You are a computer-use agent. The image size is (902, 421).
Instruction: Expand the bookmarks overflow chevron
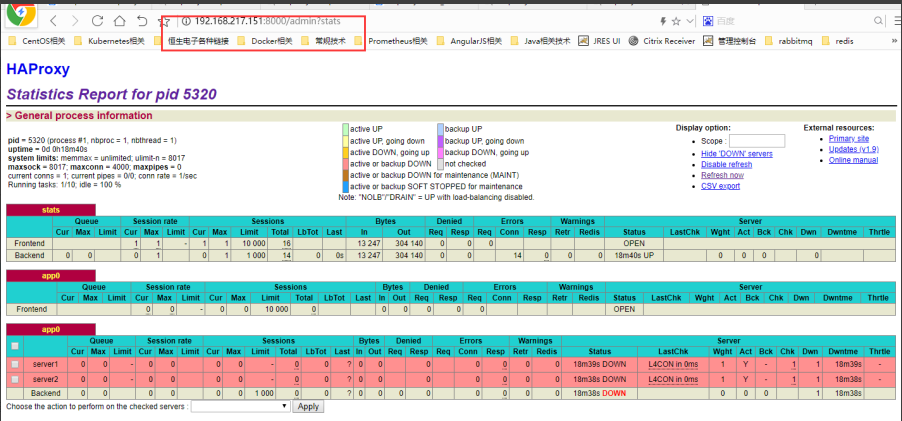pos(895,41)
